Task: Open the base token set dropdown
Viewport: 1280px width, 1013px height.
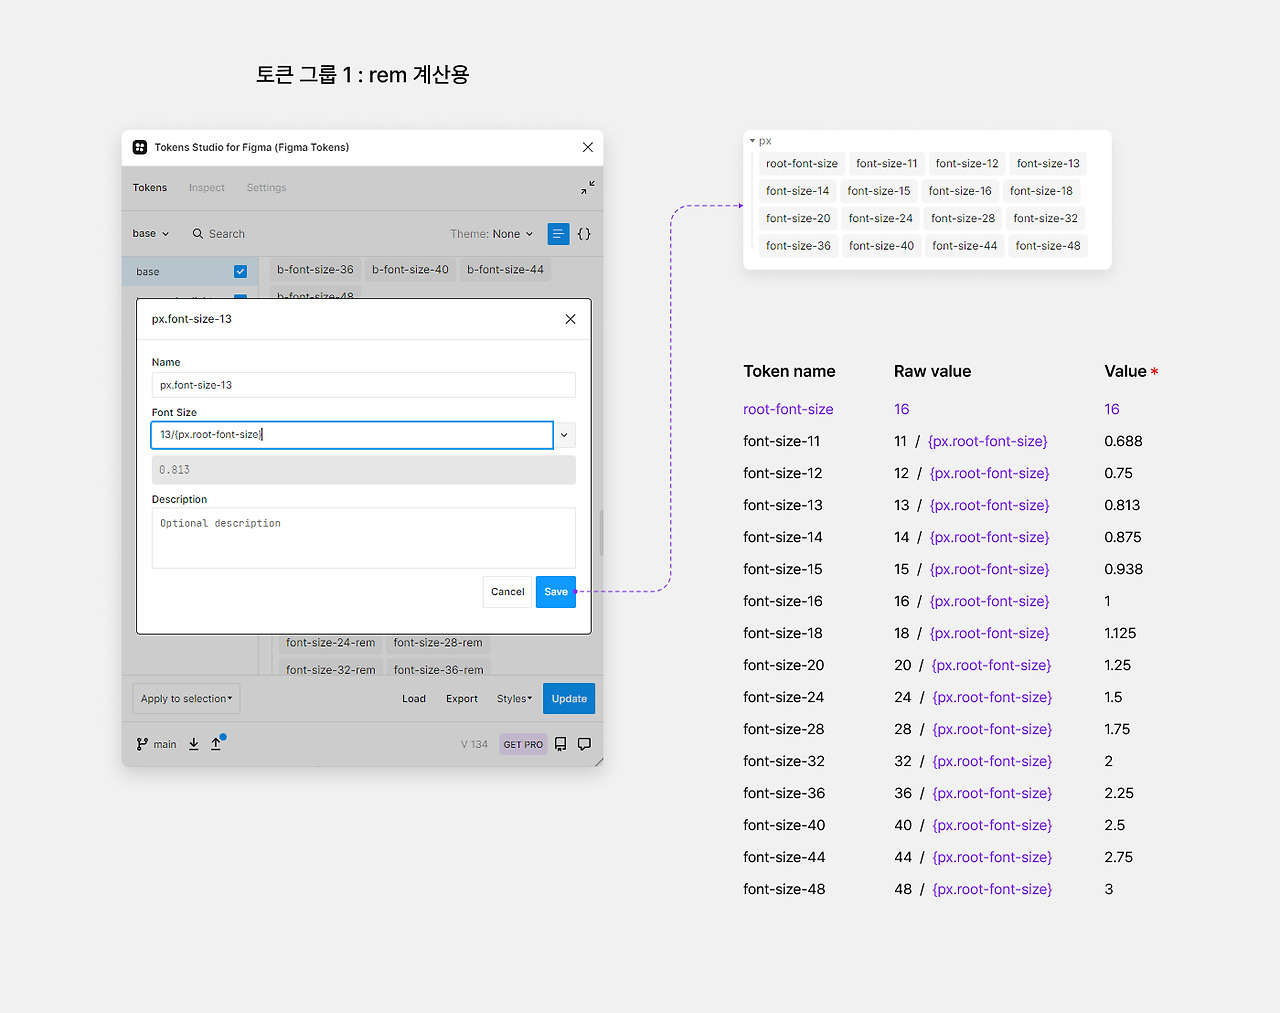Action: coord(151,234)
